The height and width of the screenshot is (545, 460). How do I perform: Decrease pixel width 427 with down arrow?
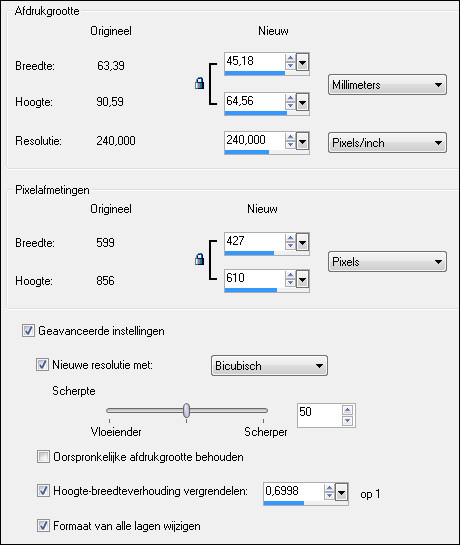click(290, 246)
